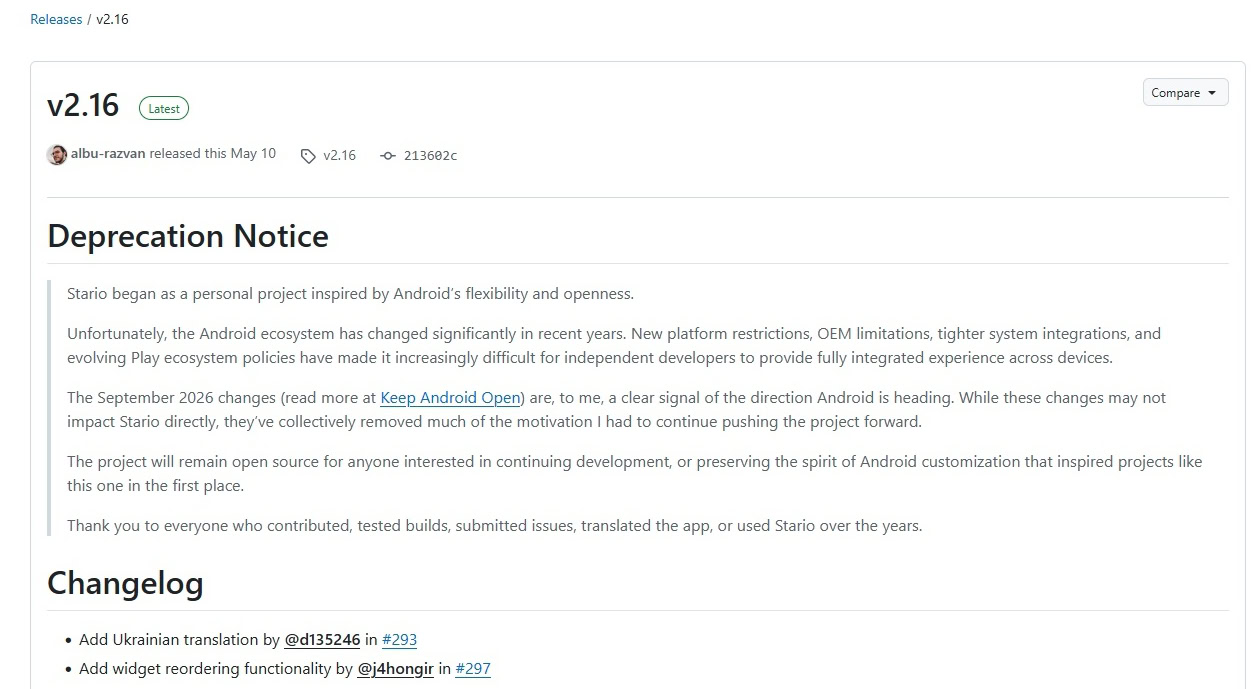Open the v2.16 release title

[x=83, y=105]
